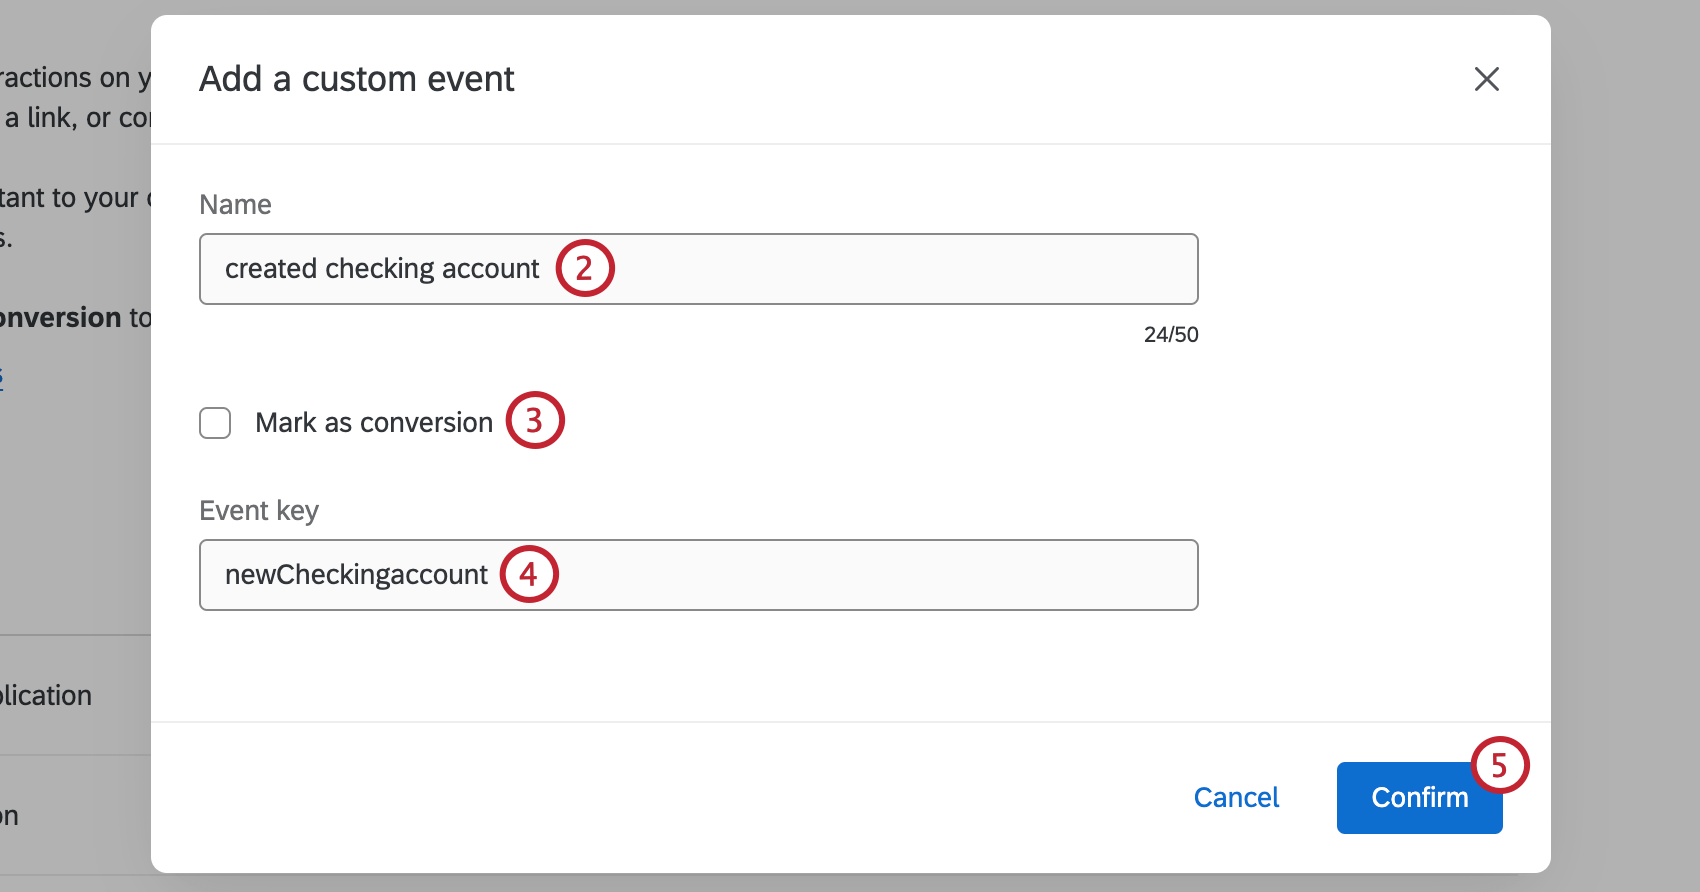Screen dimensions: 1700x892
Task: Click the 24/50 character counter
Action: pos(1171,335)
